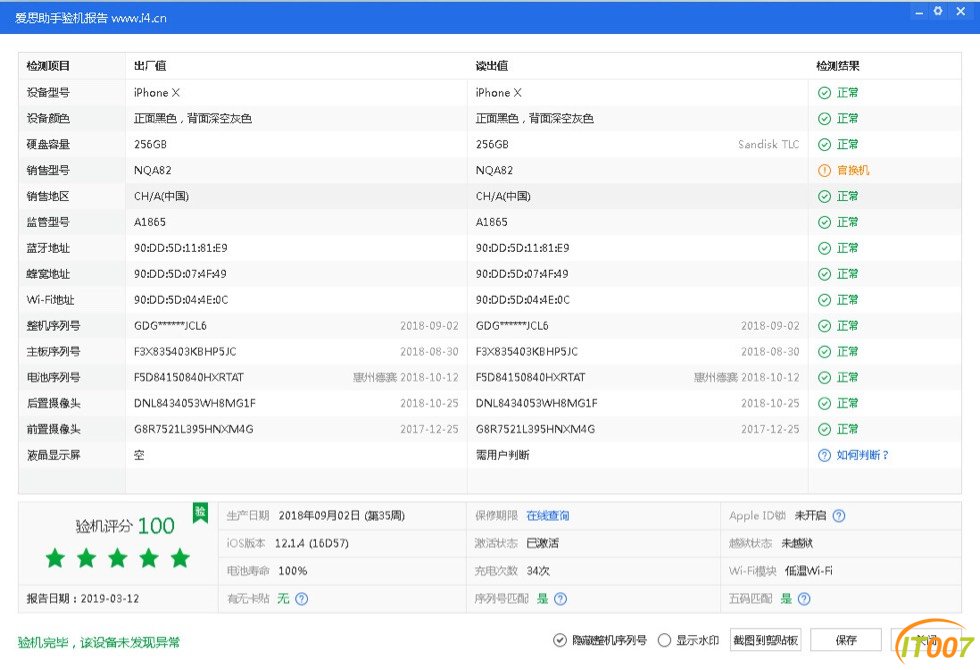This screenshot has width=980, height=670.
Task: Close the 验机报告 window
Action: [961, 11]
